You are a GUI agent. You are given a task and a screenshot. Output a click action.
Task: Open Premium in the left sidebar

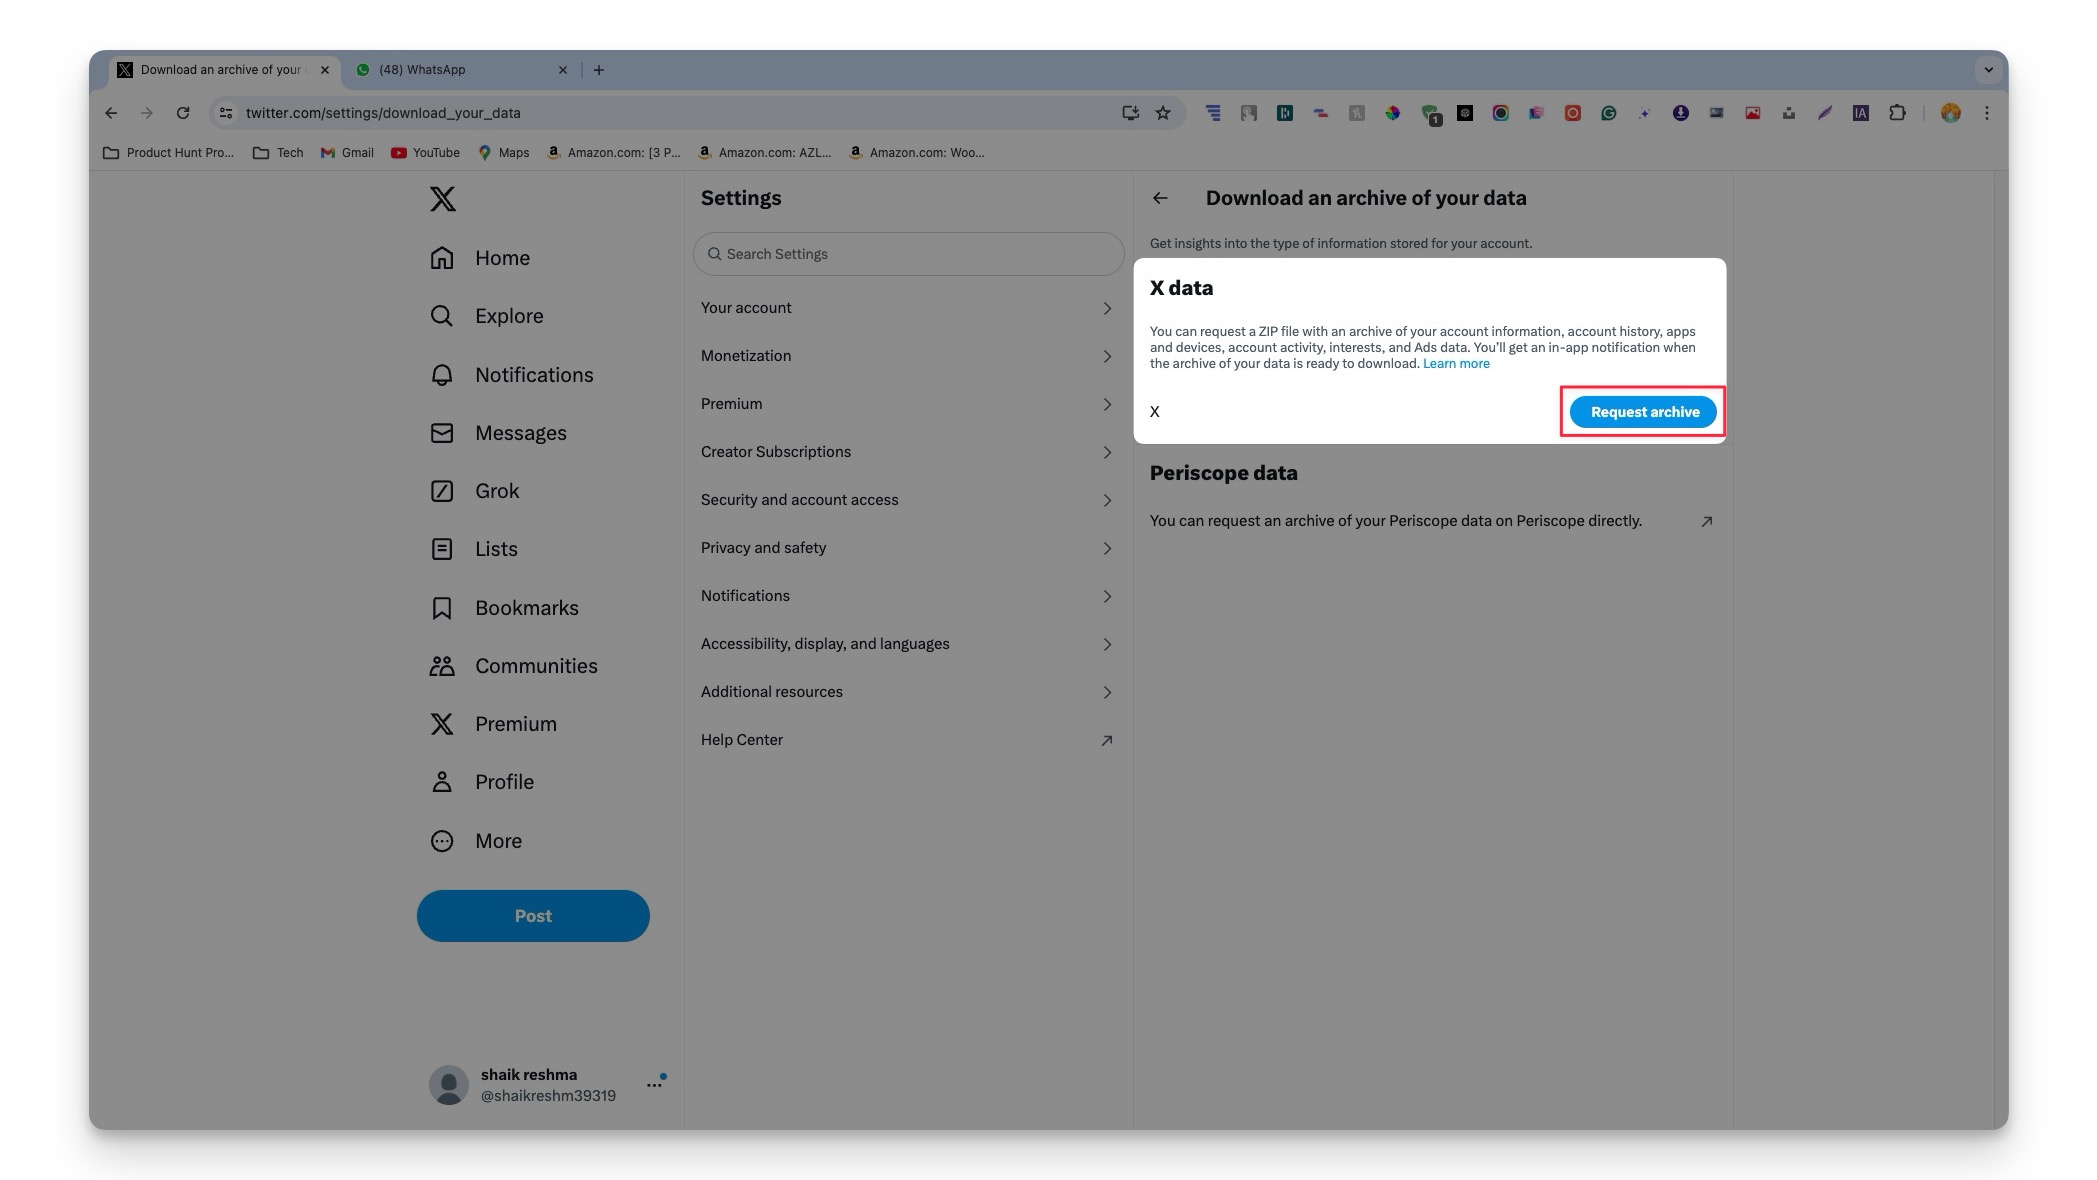pyautogui.click(x=493, y=724)
